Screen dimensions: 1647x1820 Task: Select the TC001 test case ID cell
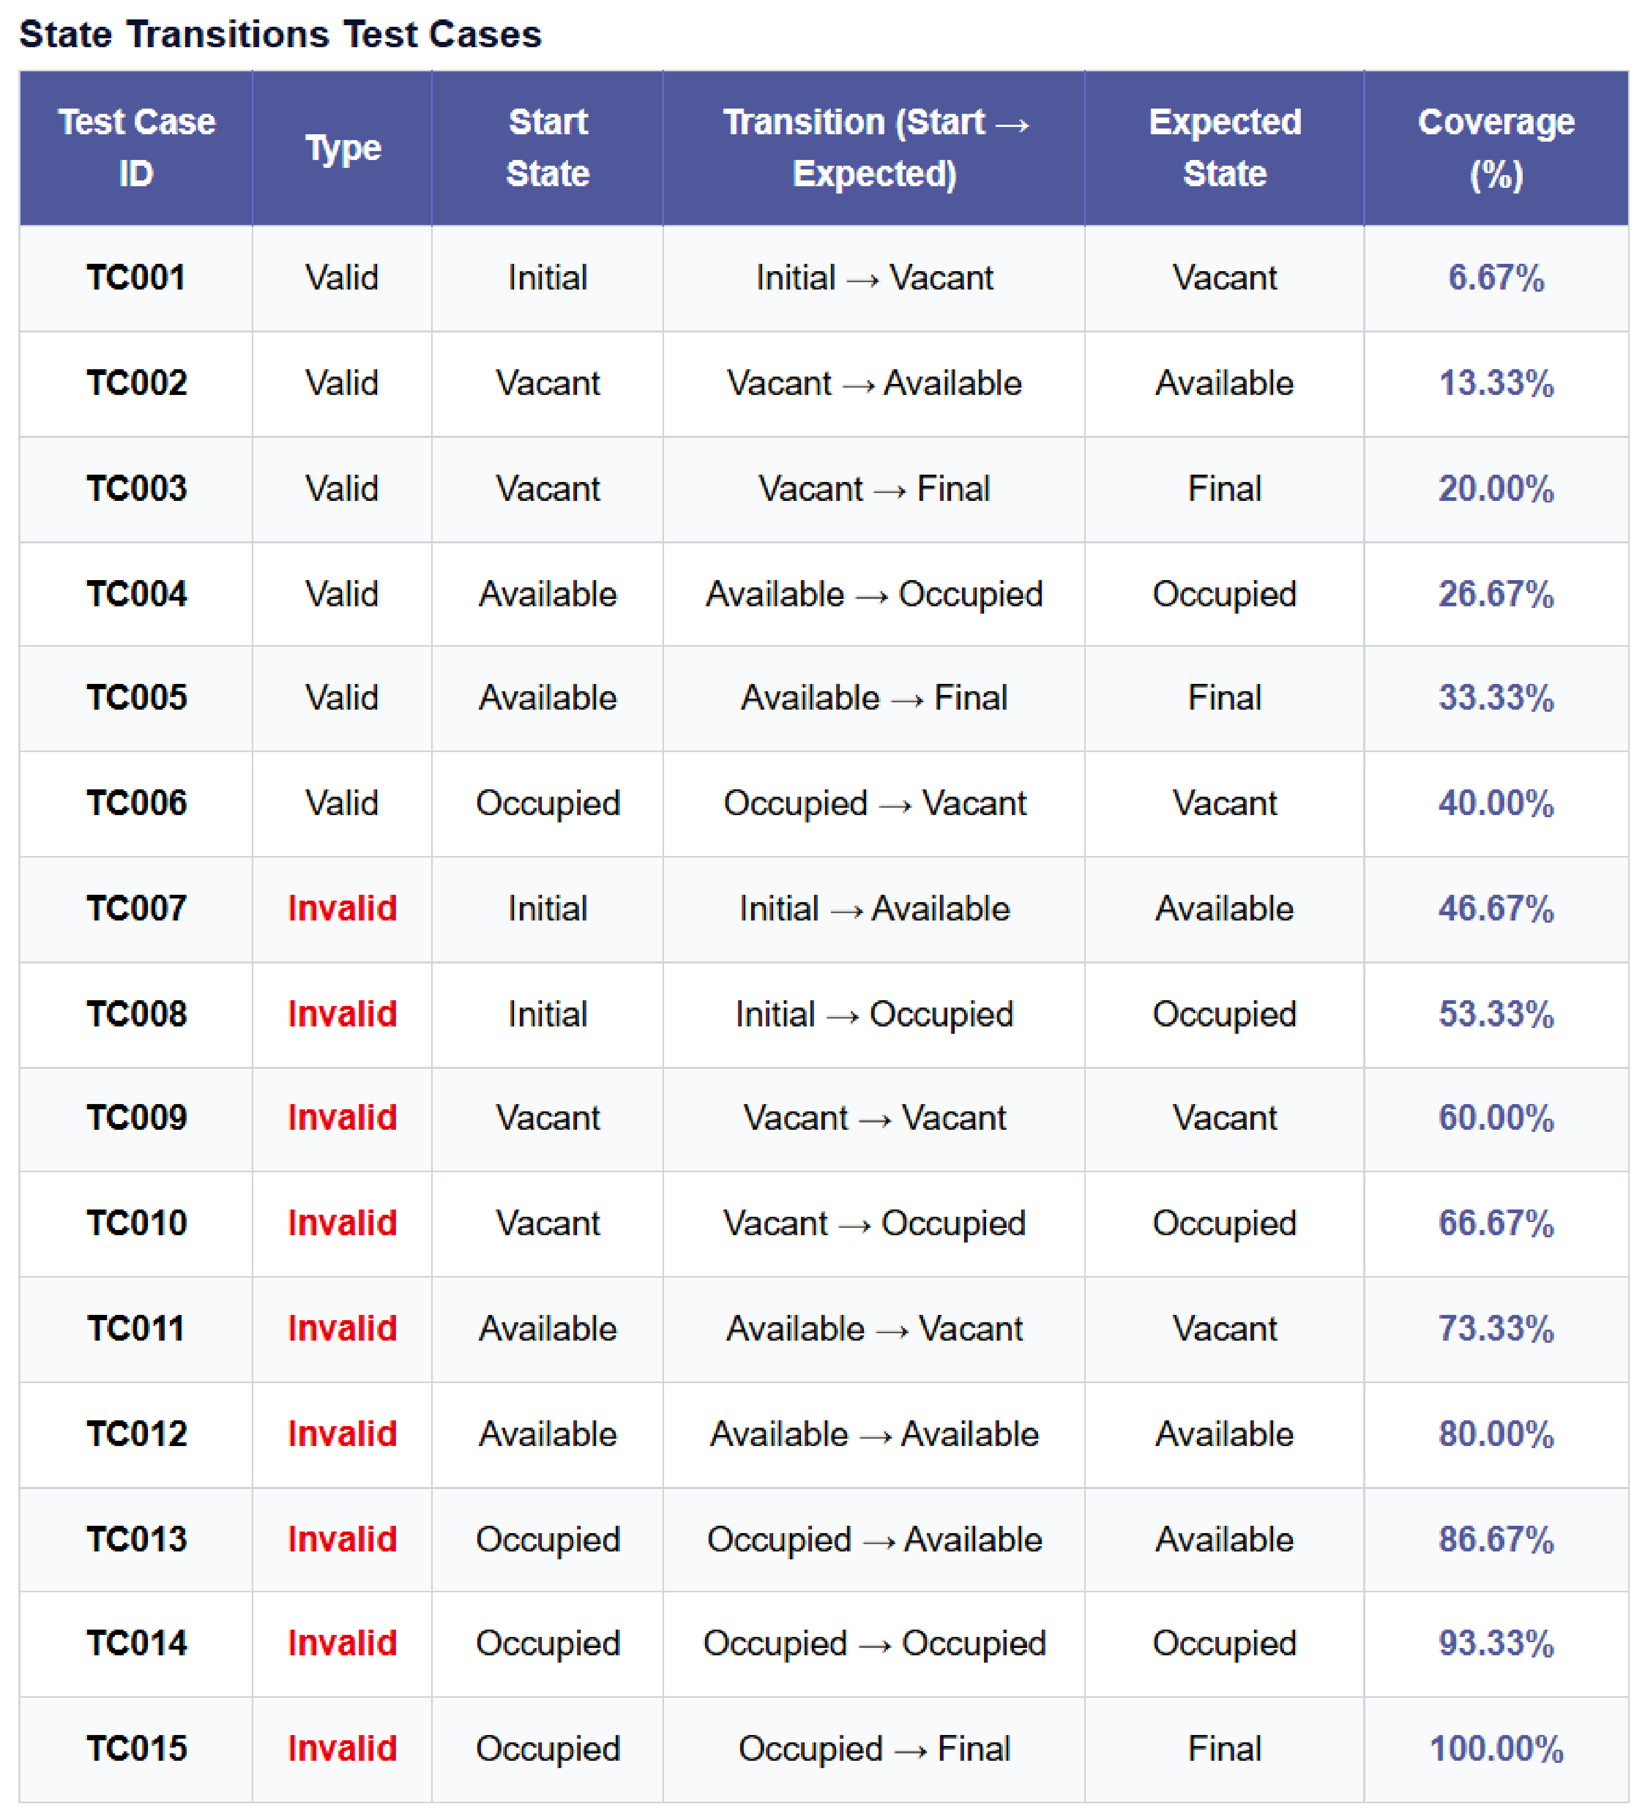pyautogui.click(x=136, y=278)
